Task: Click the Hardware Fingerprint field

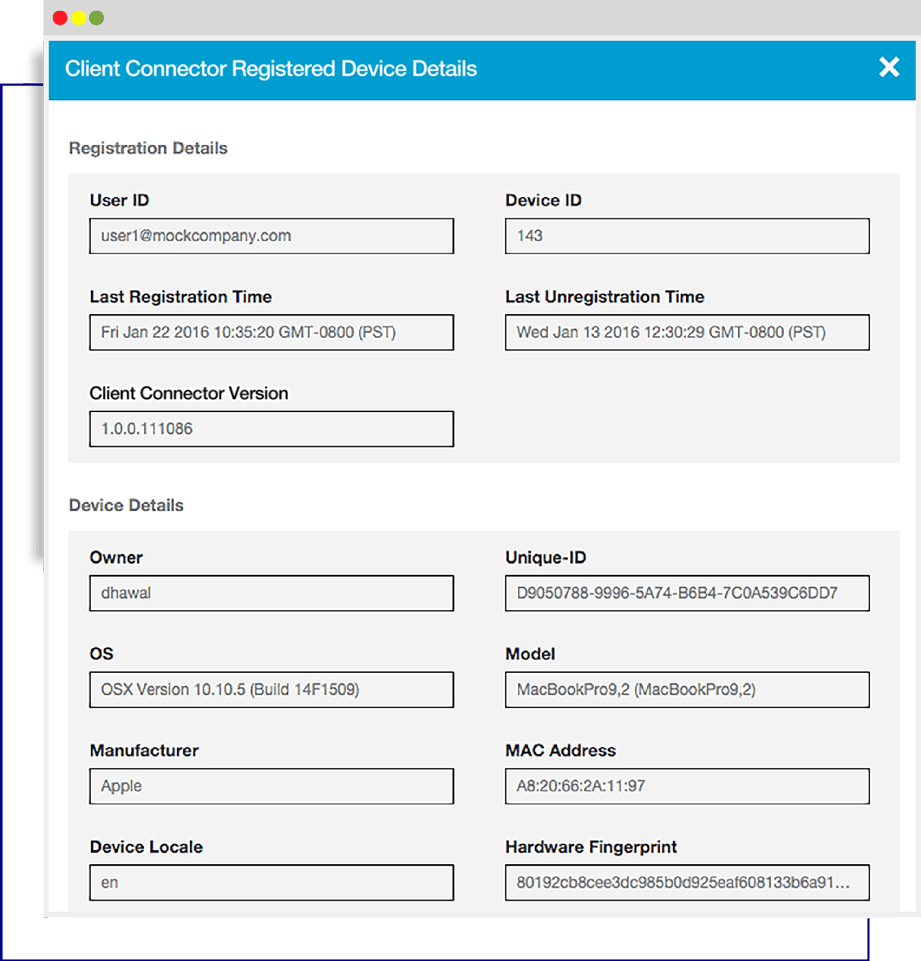Action: click(687, 883)
